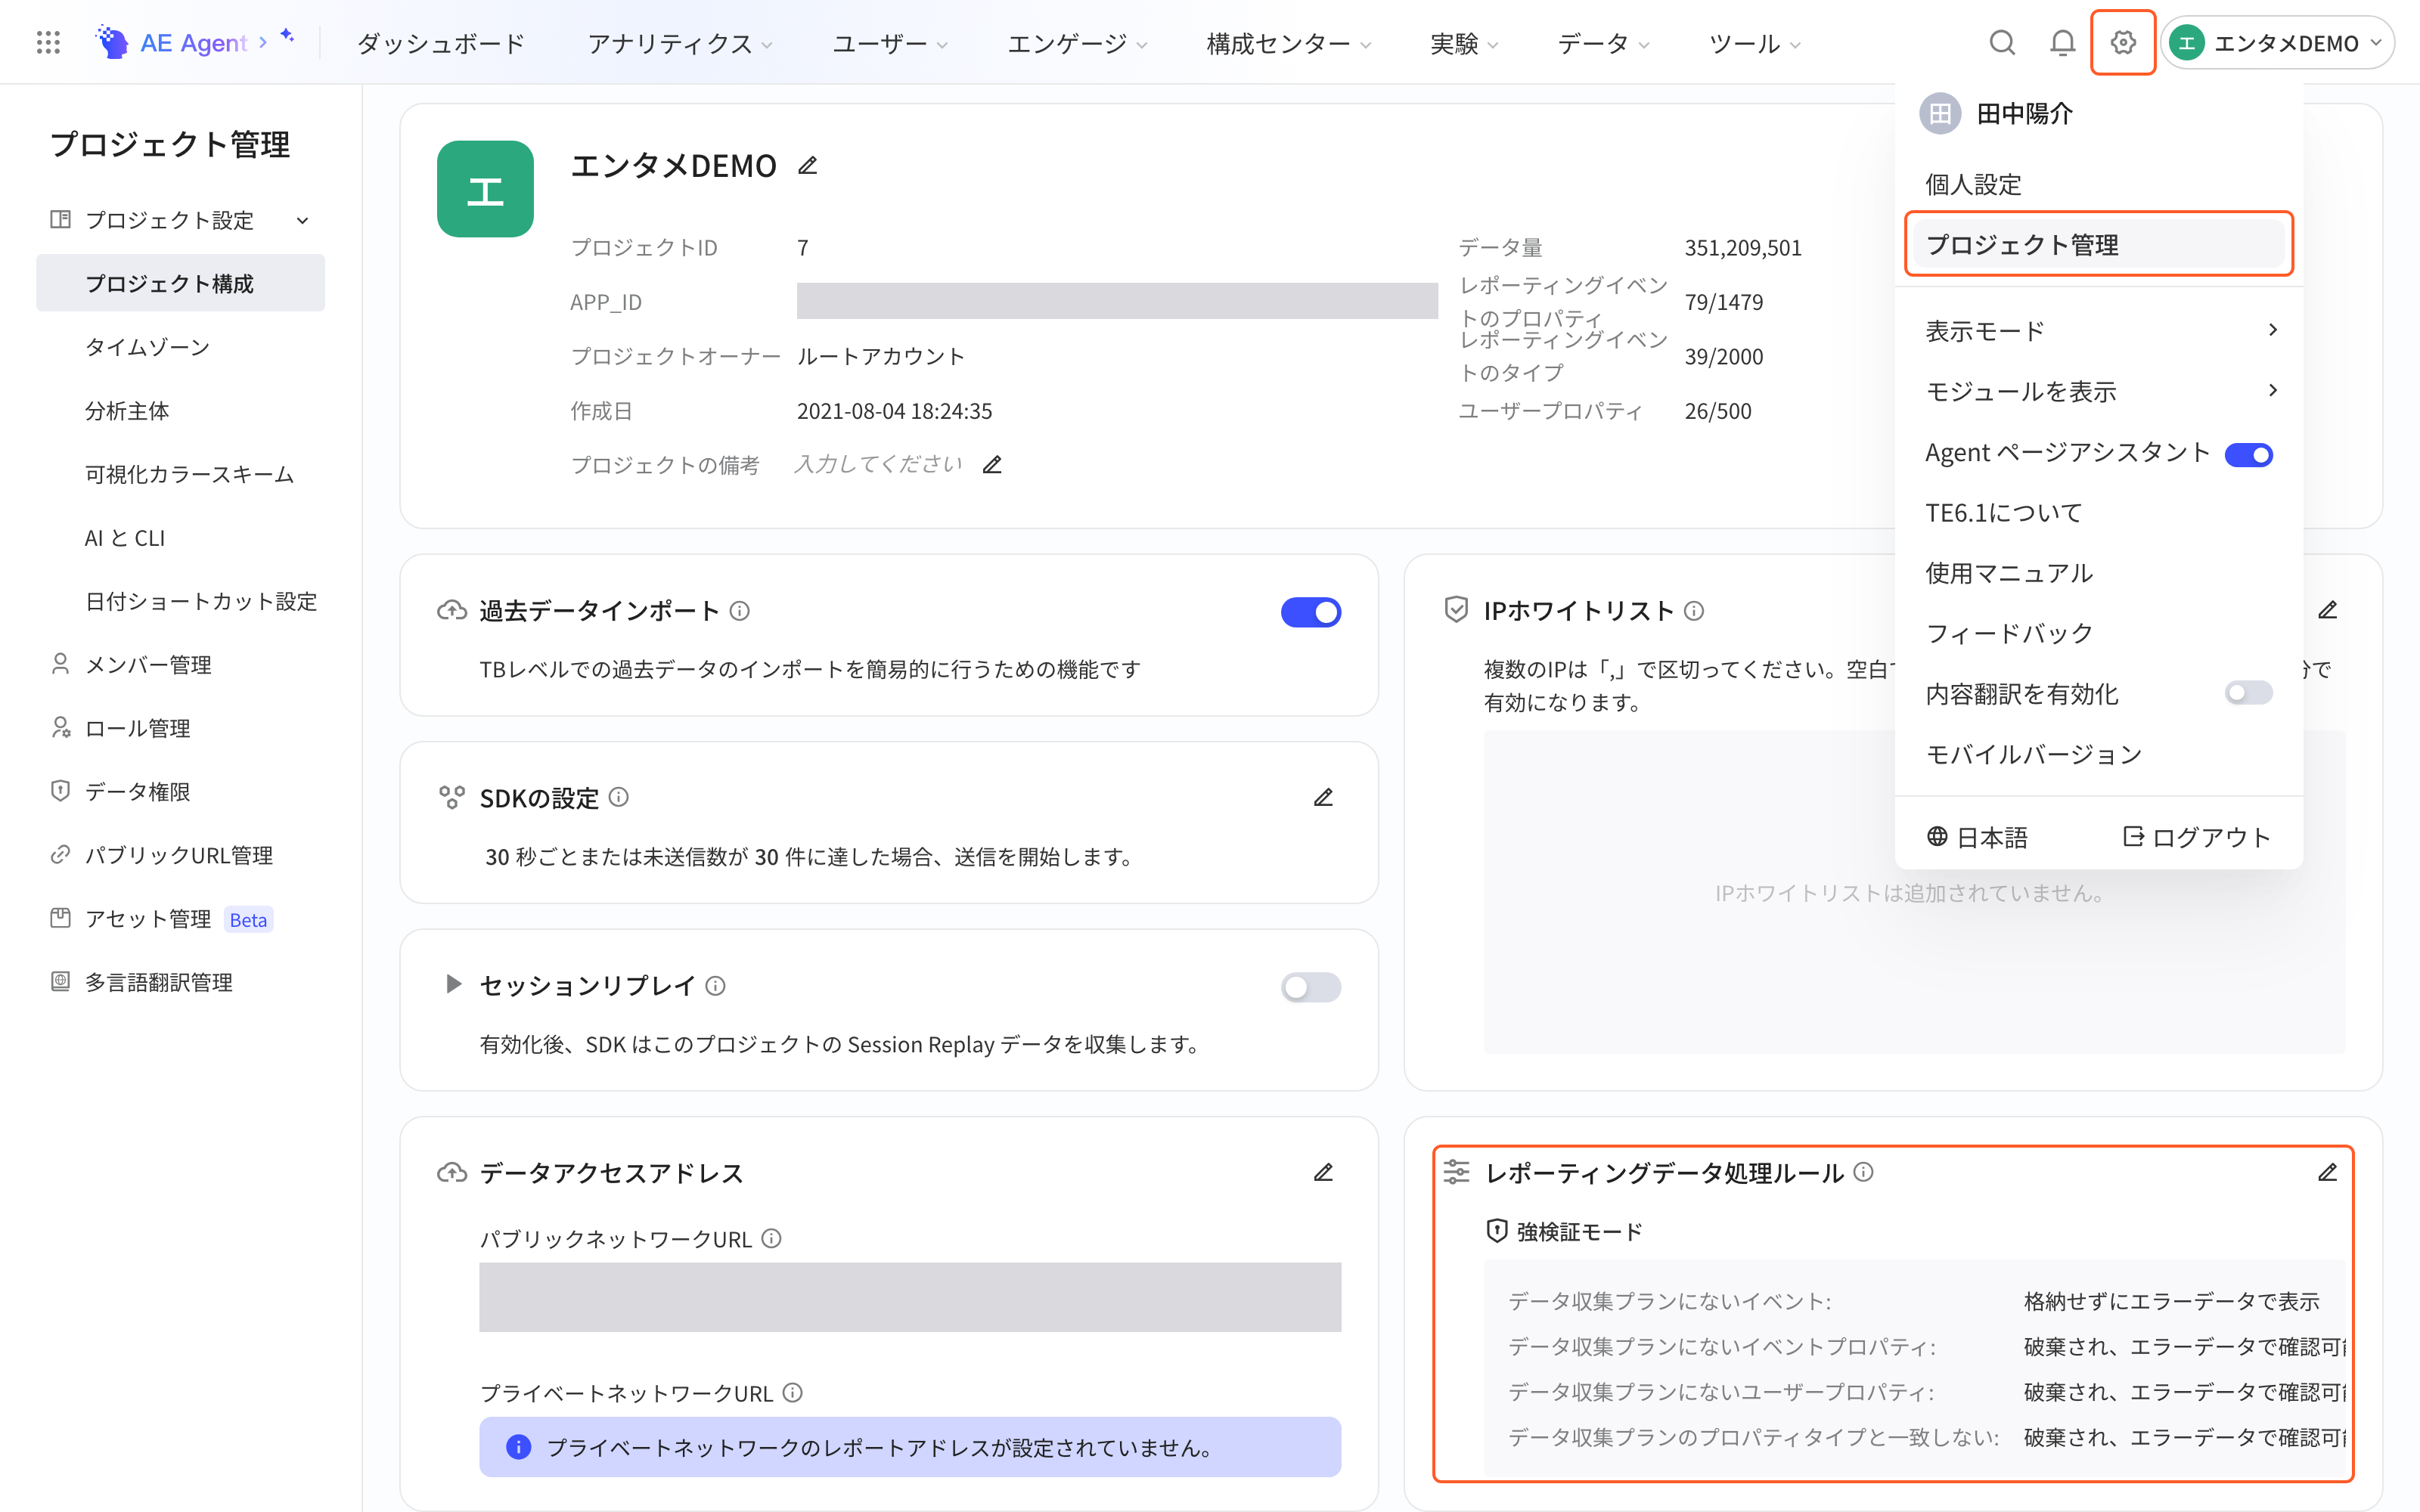Click the パブリックネットワークURL field
The image size is (2420, 1512).
click(x=910, y=1297)
